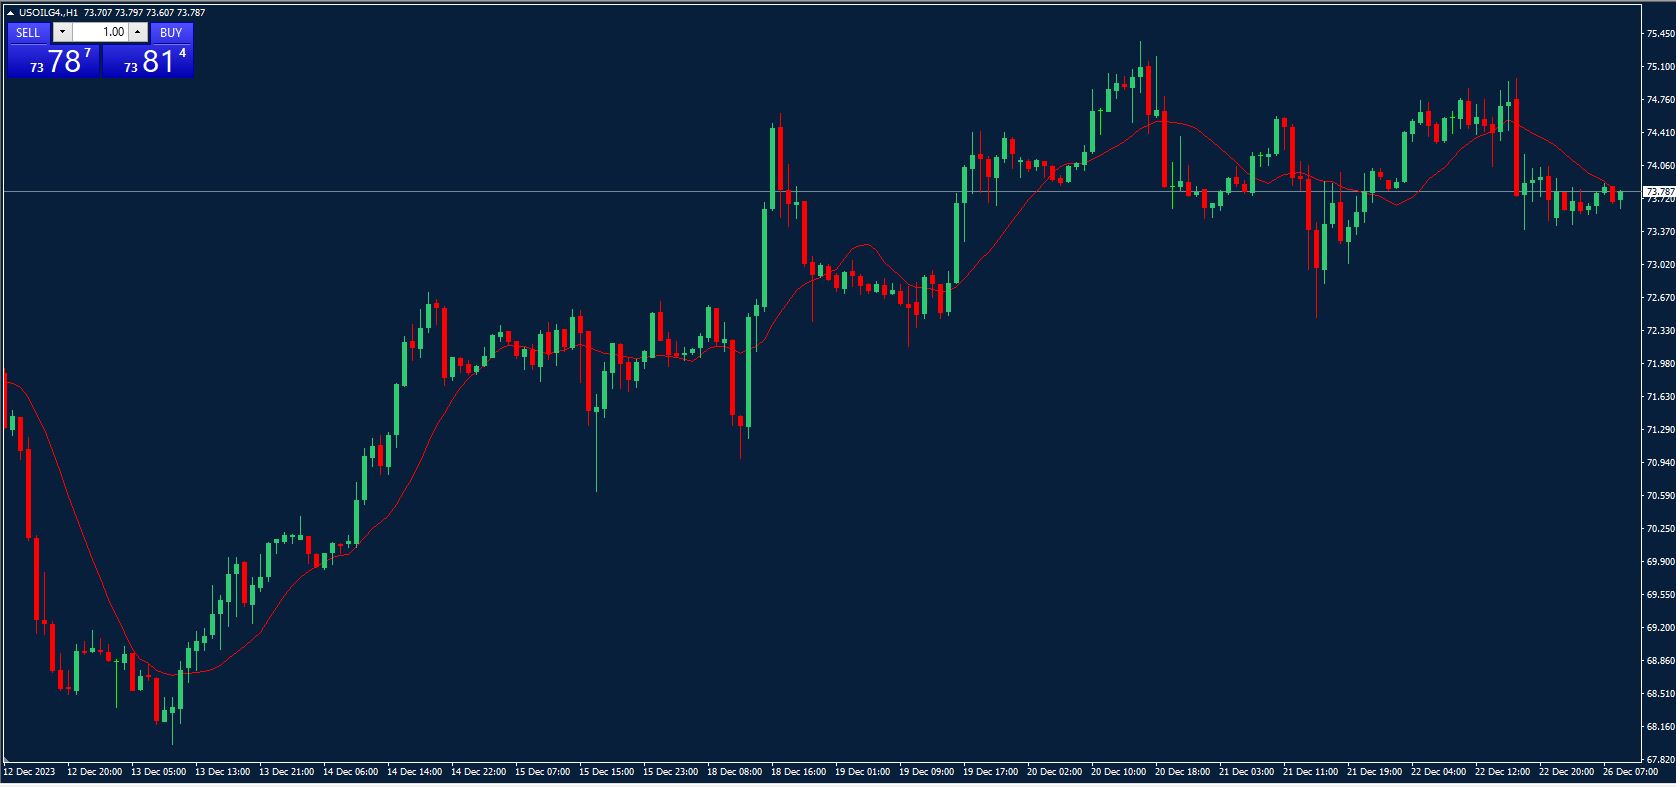Screen dimensions: 1676x787
Task: Click the 70.590 price axis label
Action: (x=1660, y=495)
